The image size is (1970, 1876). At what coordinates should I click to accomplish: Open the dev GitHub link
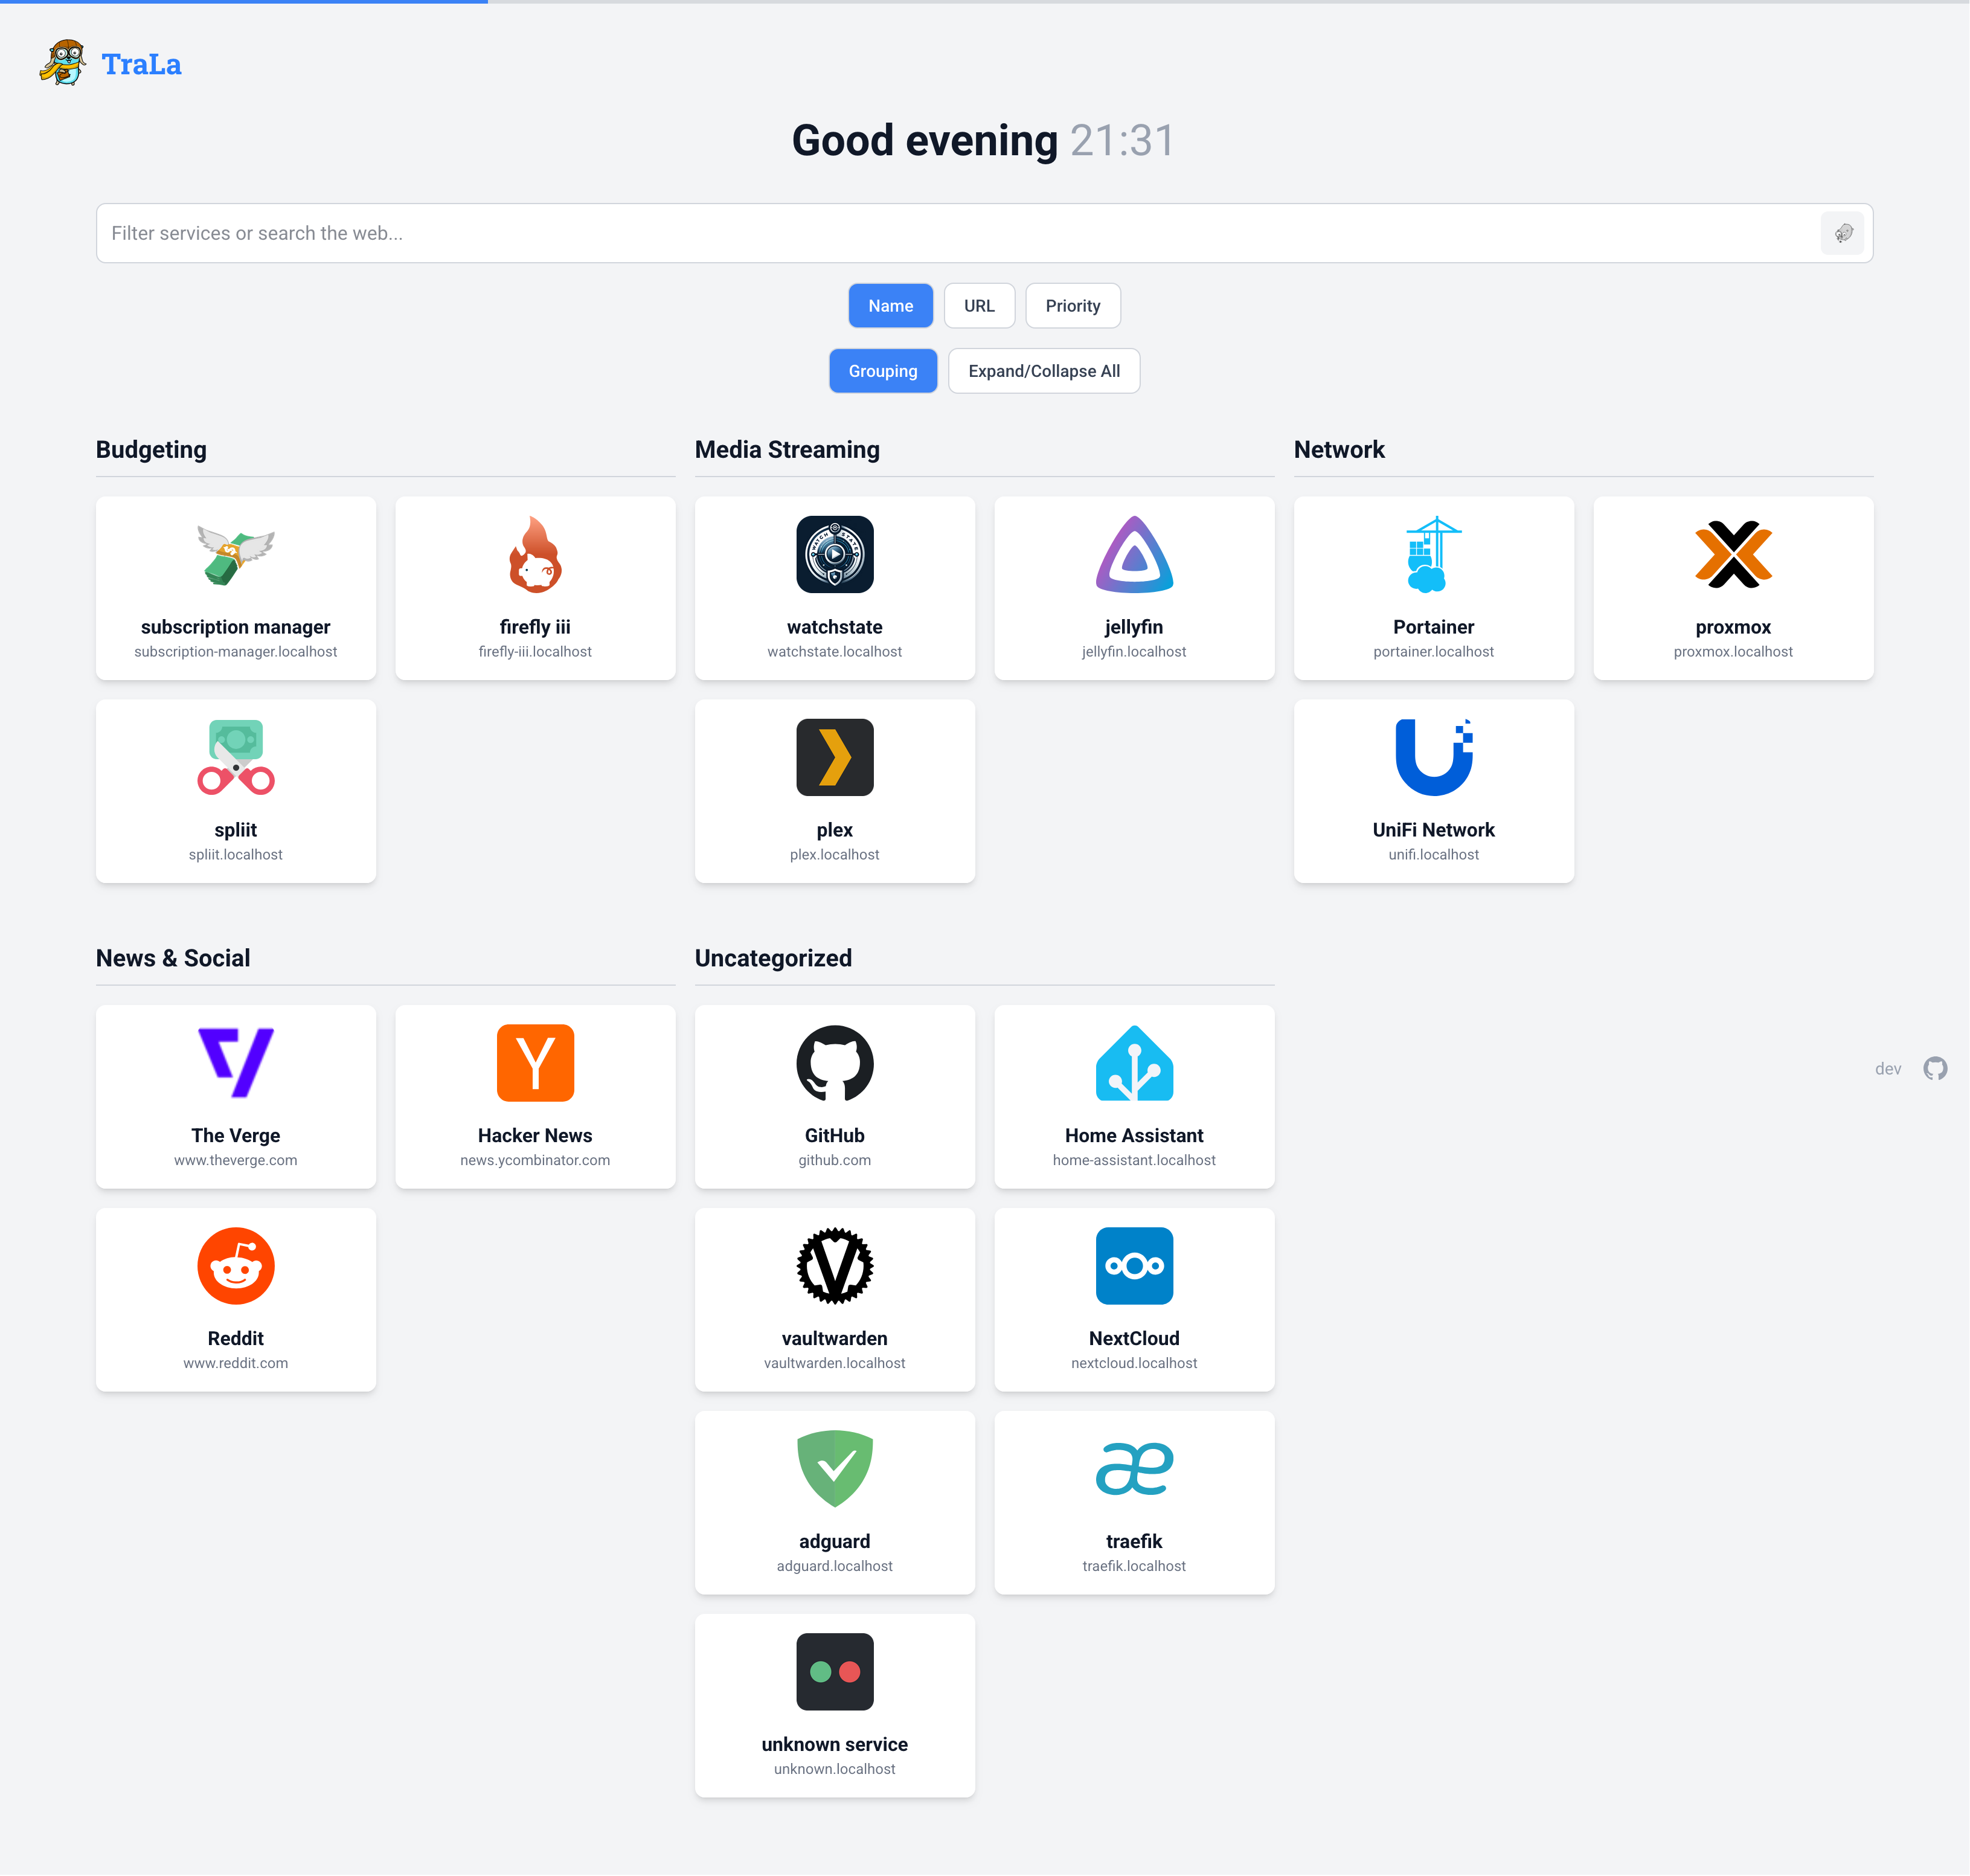pos(1935,1068)
